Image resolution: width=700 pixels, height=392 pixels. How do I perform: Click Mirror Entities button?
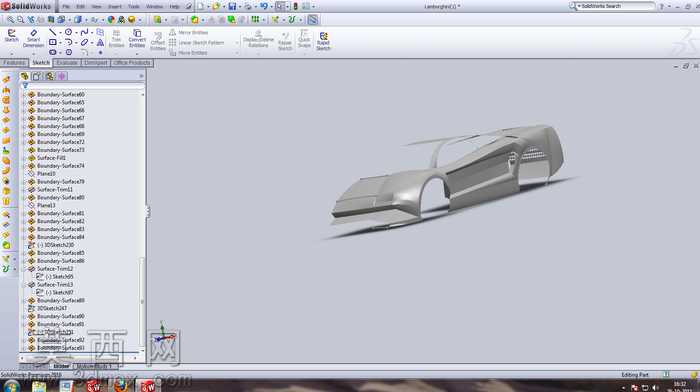(x=189, y=33)
